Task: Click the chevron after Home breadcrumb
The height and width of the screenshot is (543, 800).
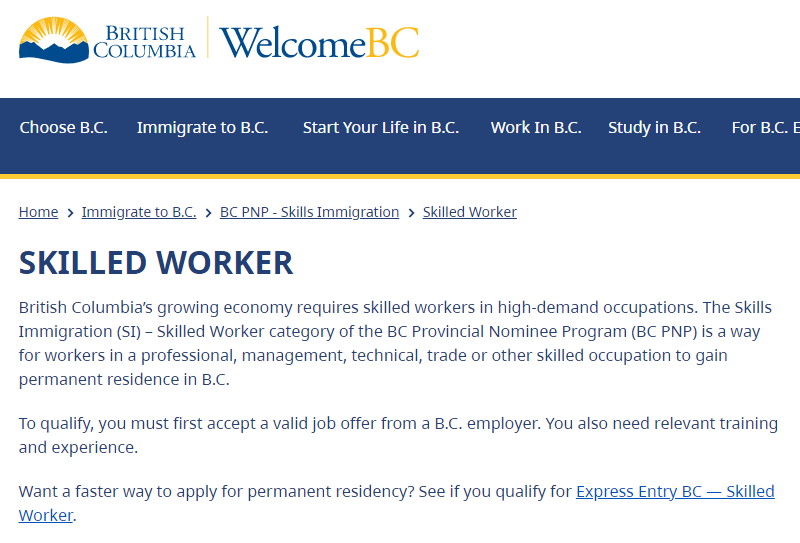Action: 70,213
